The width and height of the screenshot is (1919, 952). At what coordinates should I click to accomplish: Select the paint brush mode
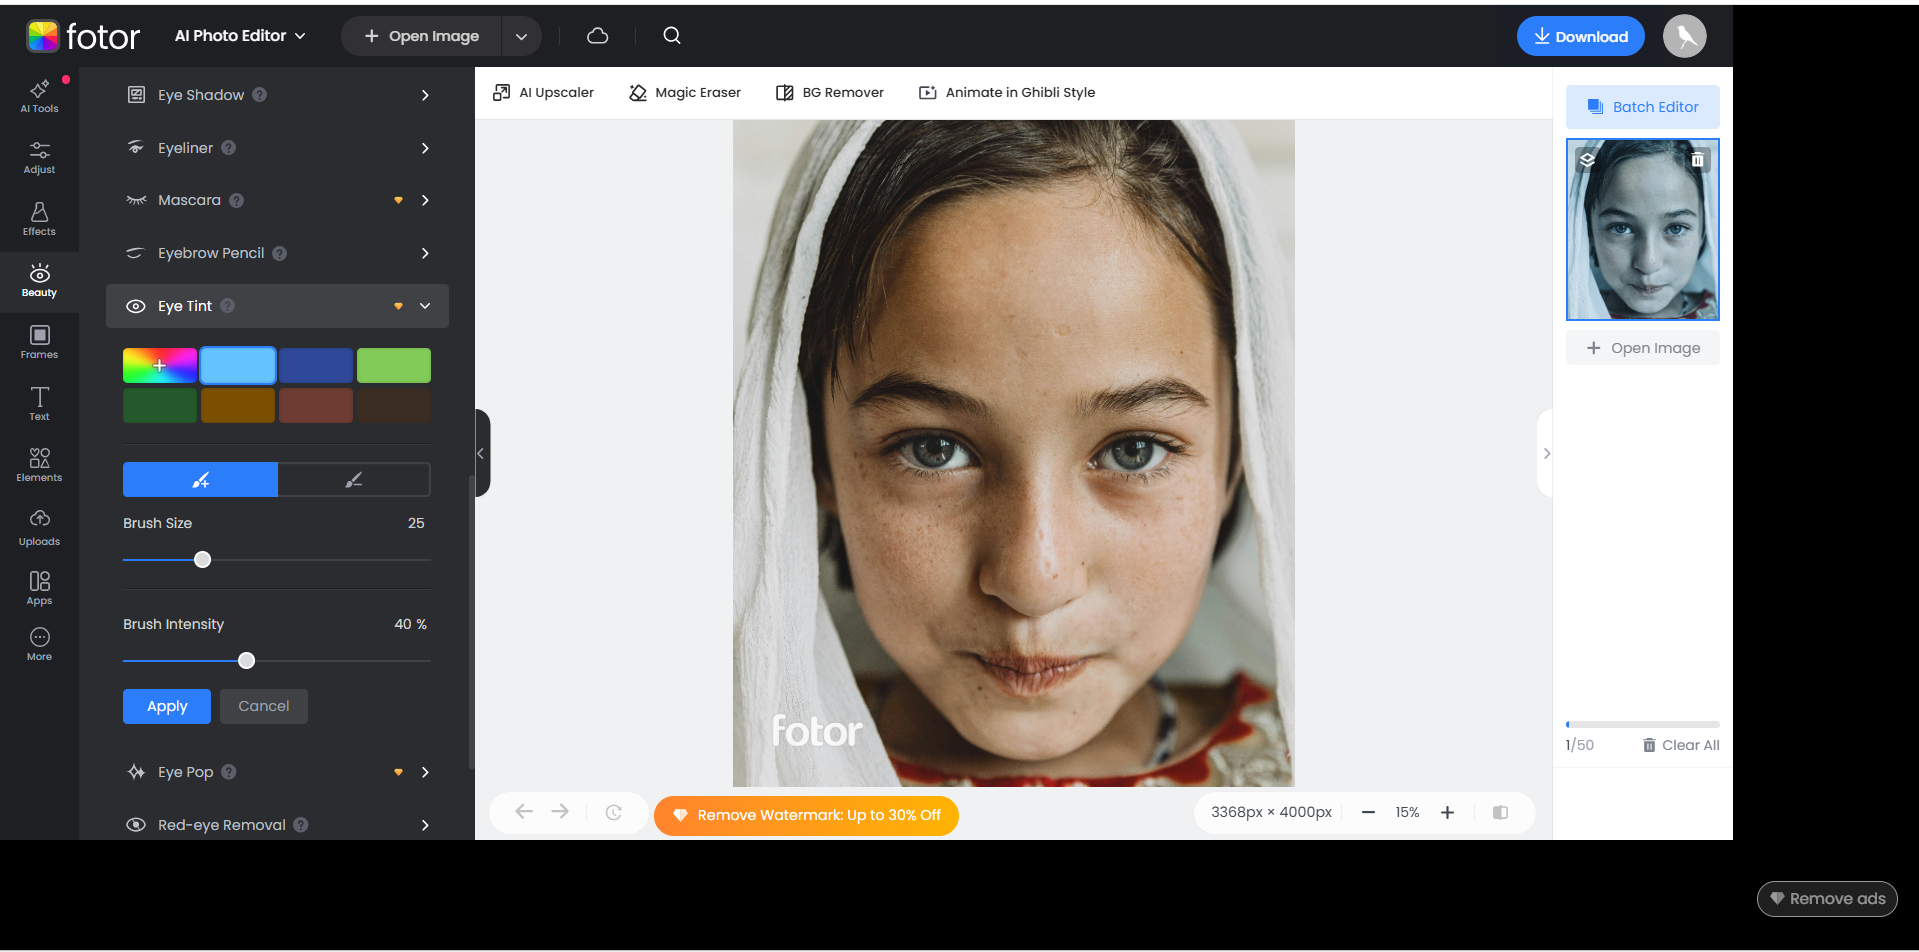click(x=200, y=480)
